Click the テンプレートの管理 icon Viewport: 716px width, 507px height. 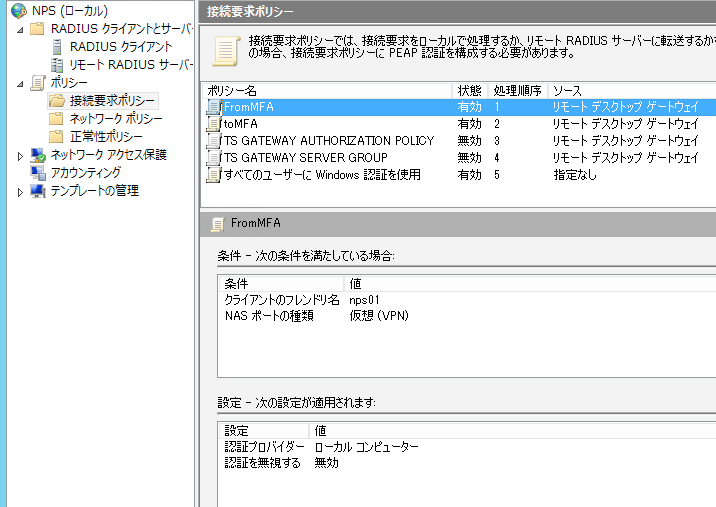coord(38,190)
